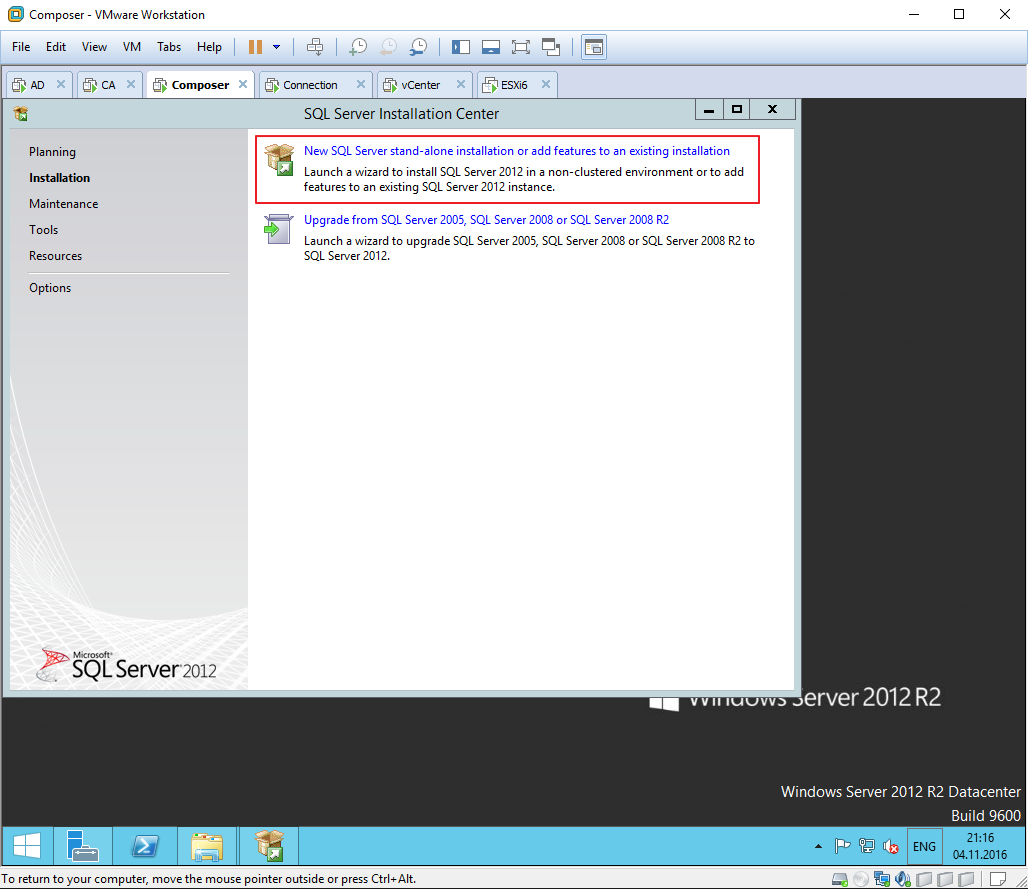This screenshot has height=889, width=1028.
Task: Close the Composer tab
Action: [x=243, y=84]
